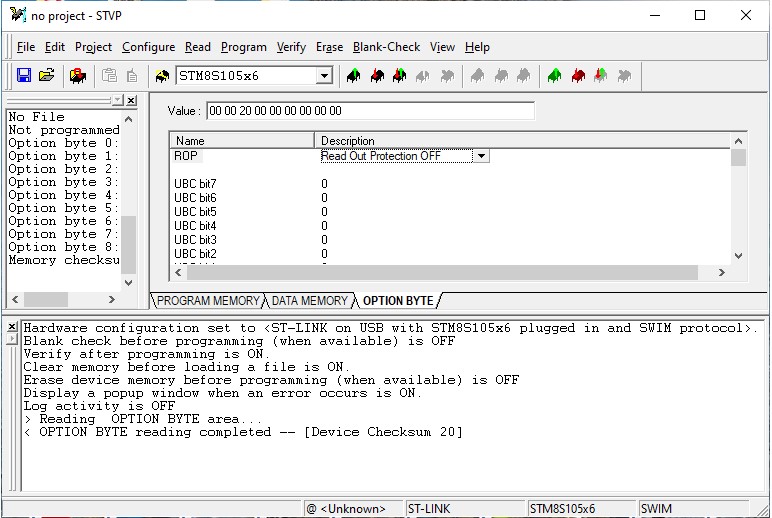Select the UBC bit7 row
This screenshot has width=772, height=518.
tap(195, 184)
